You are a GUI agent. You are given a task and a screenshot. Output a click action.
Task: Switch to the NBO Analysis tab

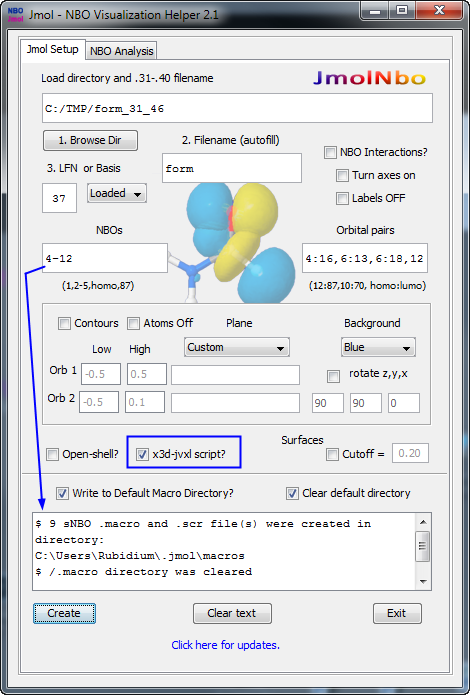[x=121, y=51]
